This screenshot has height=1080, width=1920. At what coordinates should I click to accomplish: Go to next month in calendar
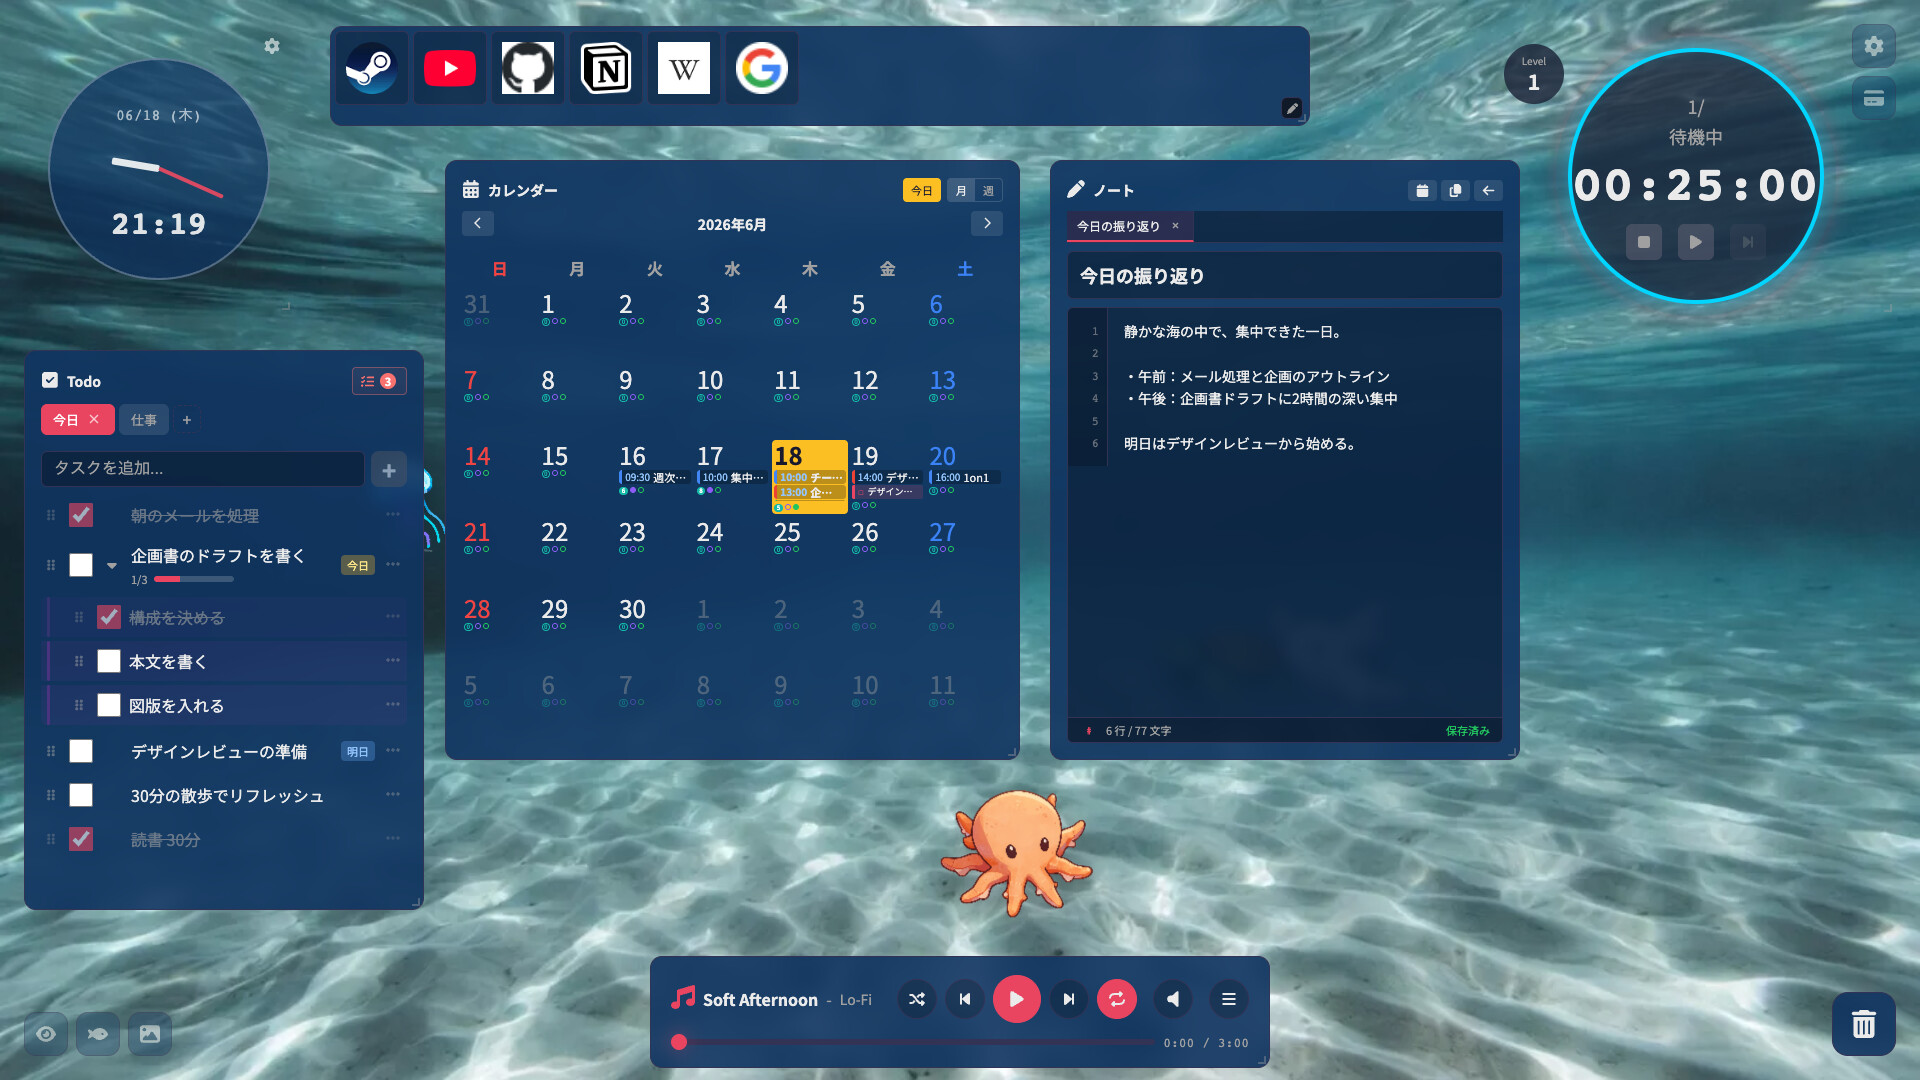[x=987, y=224]
